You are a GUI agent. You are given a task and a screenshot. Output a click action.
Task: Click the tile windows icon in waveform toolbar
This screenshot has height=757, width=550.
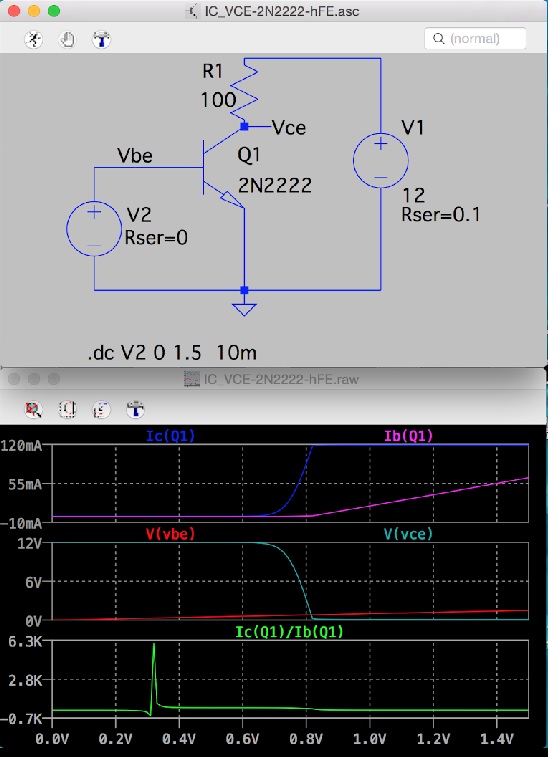(x=101, y=409)
